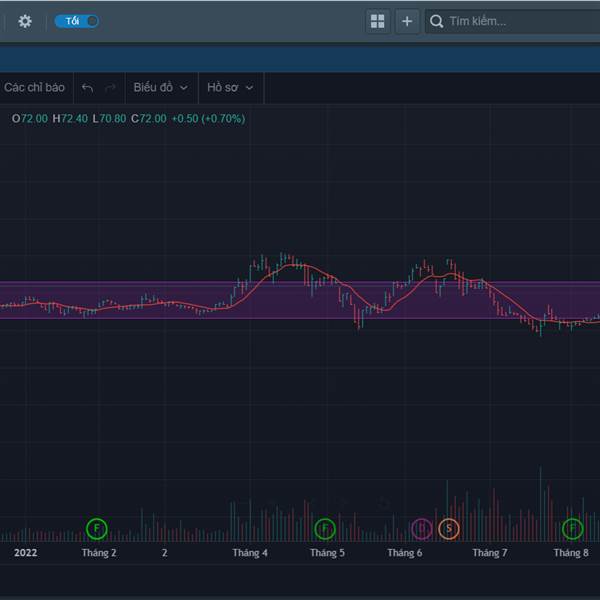Click the Tháng 4 label on time axis
The image size is (600, 600).
[x=250, y=553]
